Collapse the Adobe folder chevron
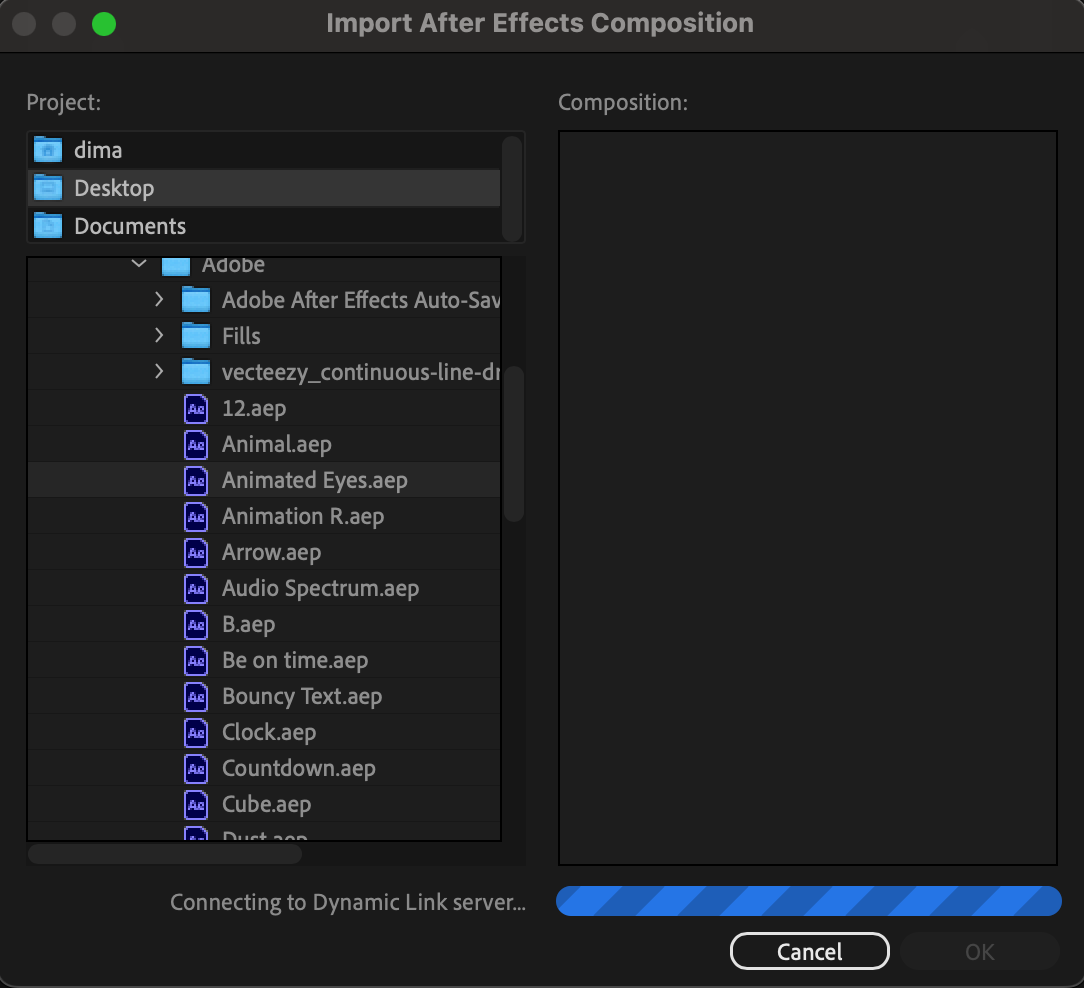 point(139,263)
